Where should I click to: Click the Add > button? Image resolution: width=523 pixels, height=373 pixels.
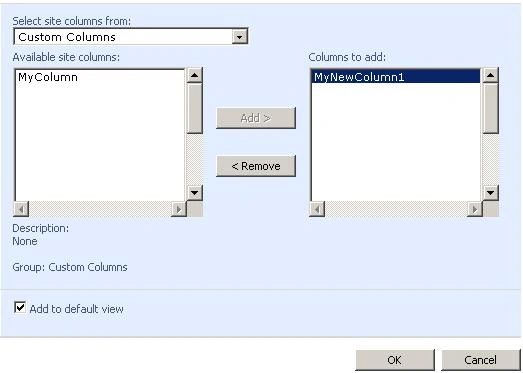pos(256,118)
